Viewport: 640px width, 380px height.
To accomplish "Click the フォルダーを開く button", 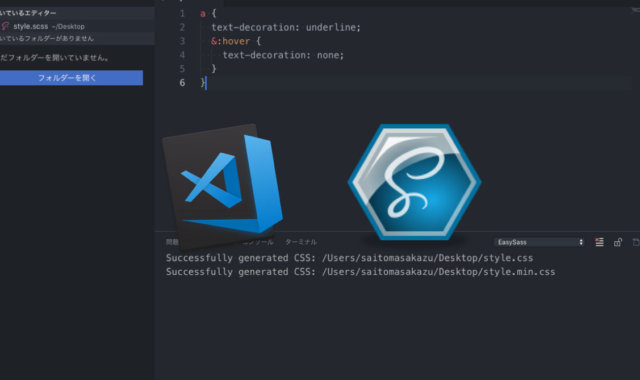I will pyautogui.click(x=71, y=78).
